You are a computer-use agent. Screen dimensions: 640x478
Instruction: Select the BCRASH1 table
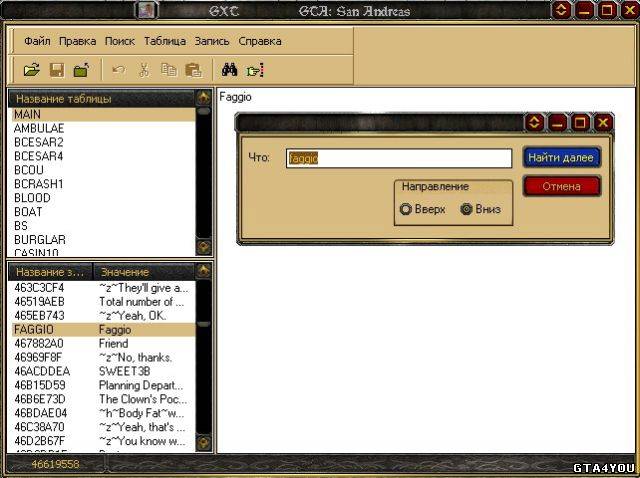pyautogui.click(x=104, y=184)
